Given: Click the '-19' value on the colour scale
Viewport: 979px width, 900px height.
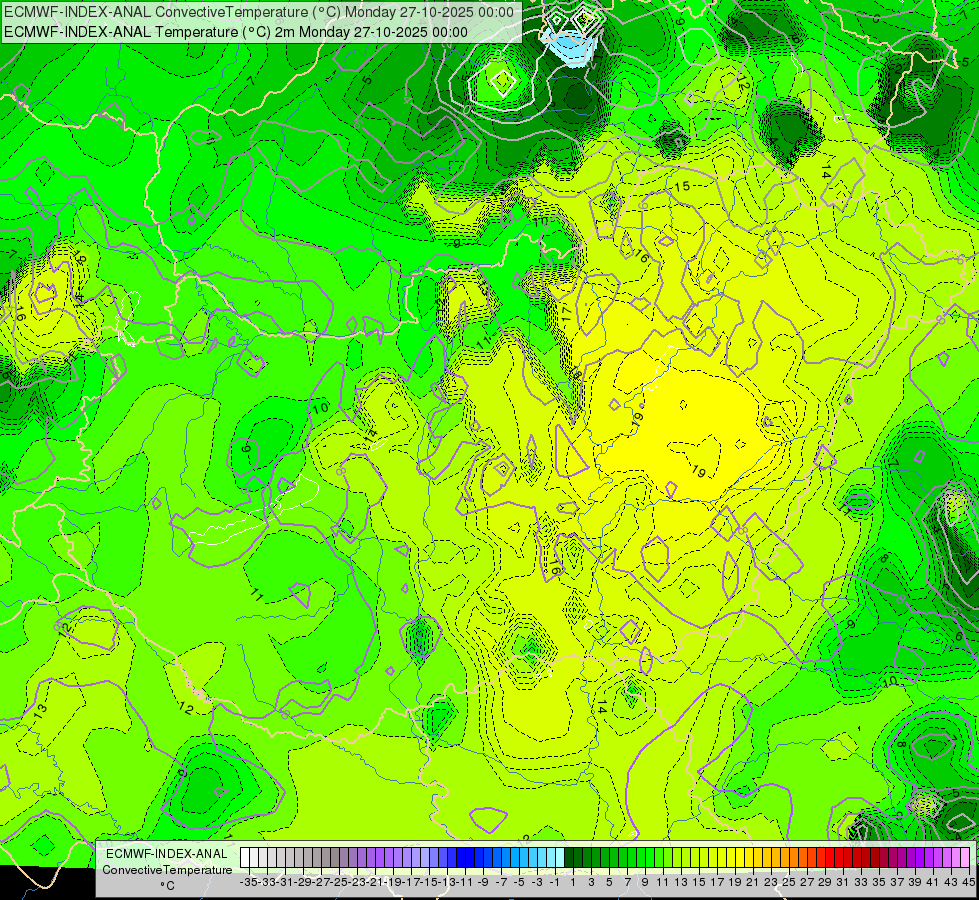Looking at the screenshot, I should click(393, 882).
